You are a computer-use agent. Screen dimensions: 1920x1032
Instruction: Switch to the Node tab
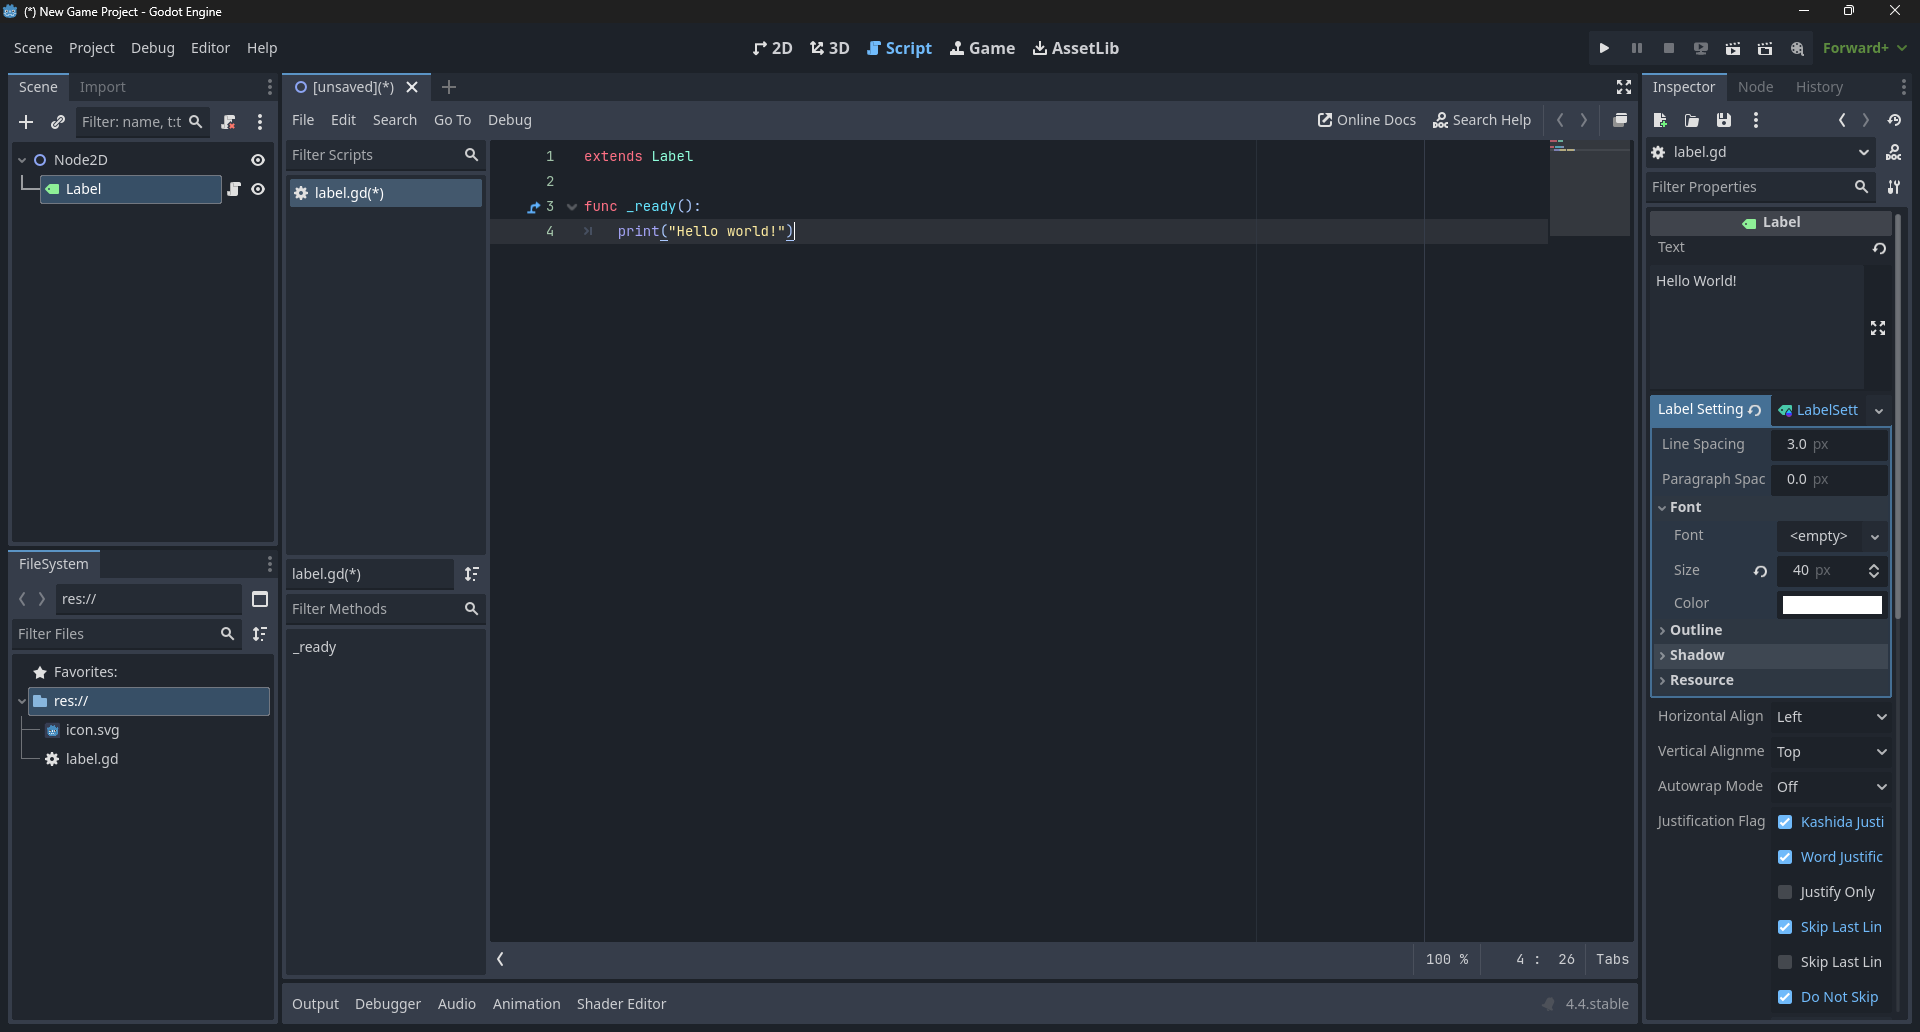coord(1755,87)
